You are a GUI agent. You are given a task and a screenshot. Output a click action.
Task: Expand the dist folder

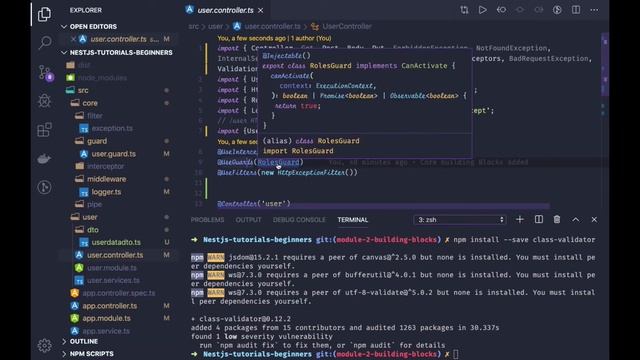point(84,65)
